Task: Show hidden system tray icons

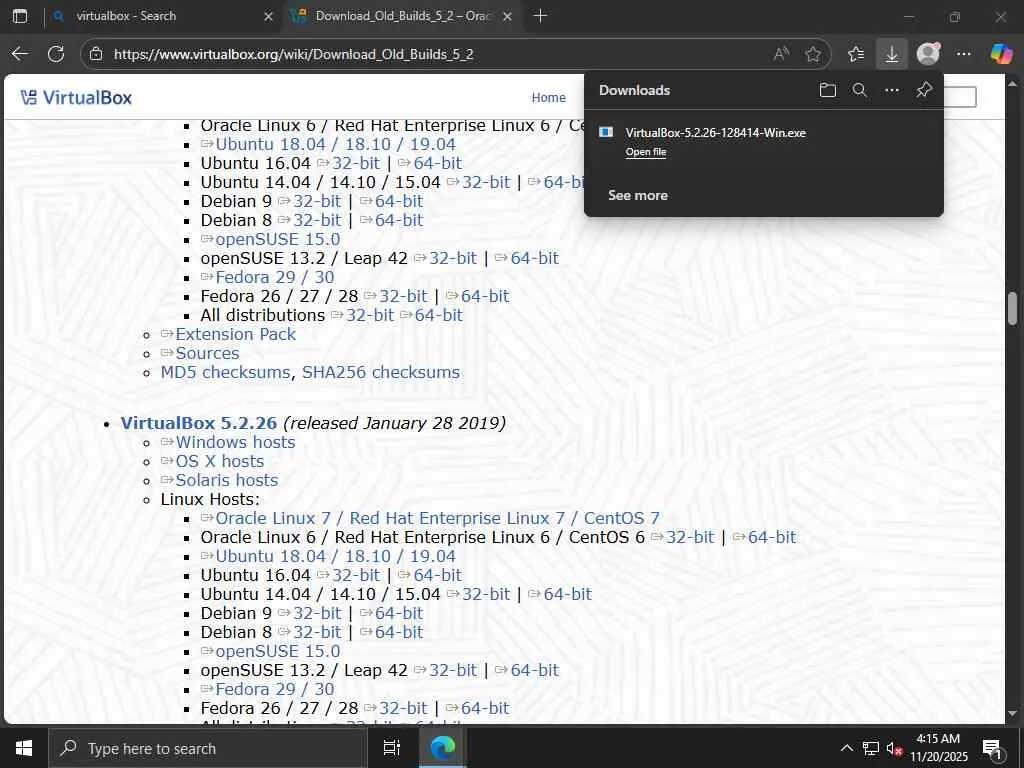Action: (x=846, y=748)
